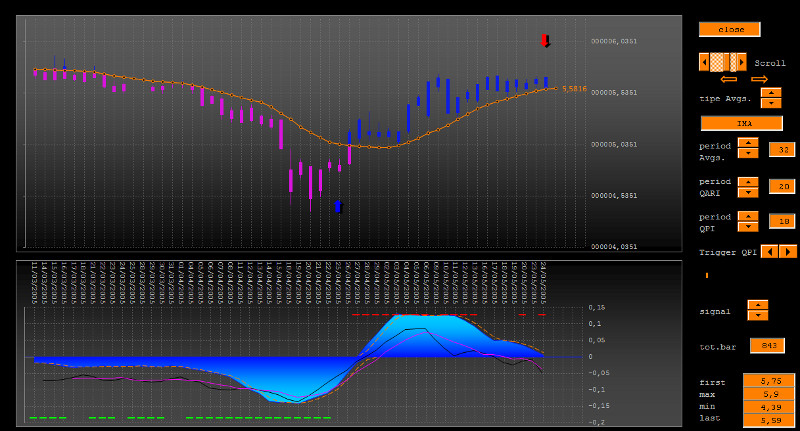Click the red down-arrow sell signal on the chart
Screen dimensions: 800x431
[x=545, y=41]
